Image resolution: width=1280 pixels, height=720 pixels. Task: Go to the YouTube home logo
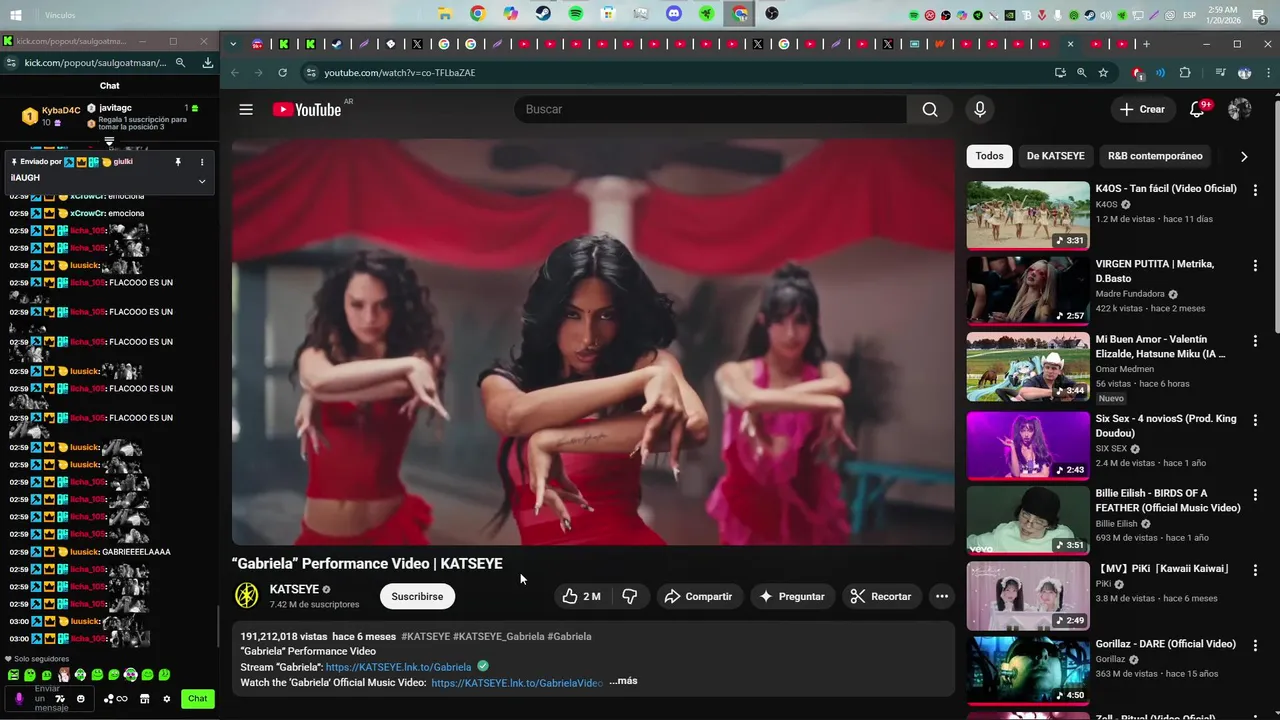307,109
